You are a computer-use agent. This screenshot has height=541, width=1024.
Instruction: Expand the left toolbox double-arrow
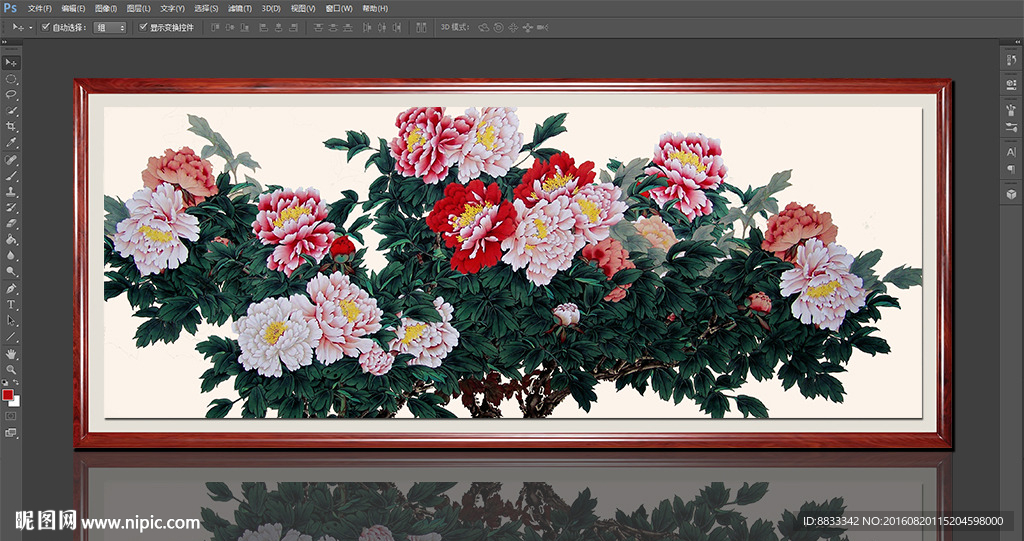coord(4,42)
